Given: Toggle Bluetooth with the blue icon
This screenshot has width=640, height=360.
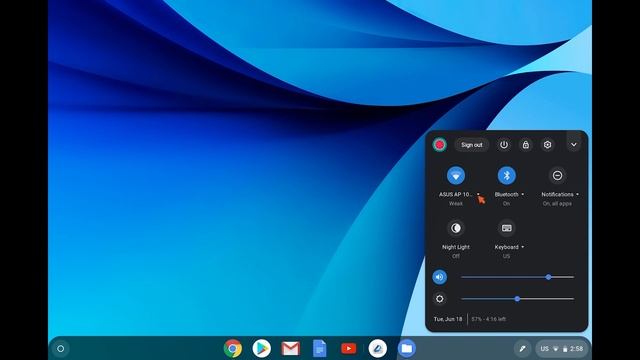Looking at the screenshot, I should point(507,176).
